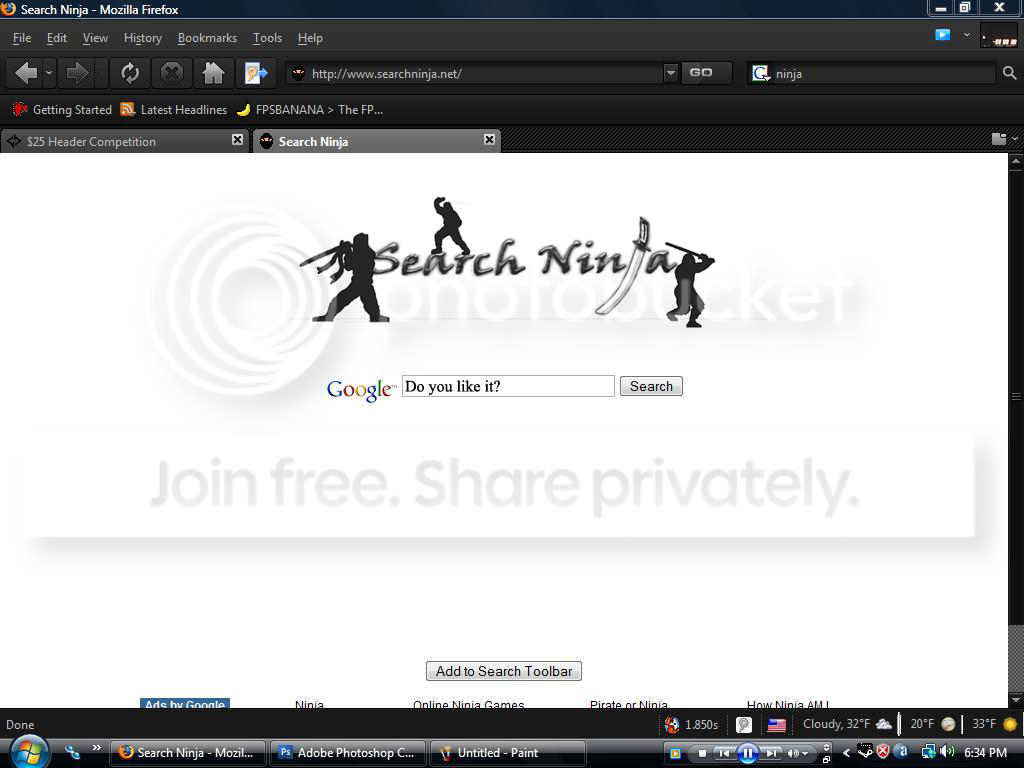Click the magnifying glass search icon

click(x=1010, y=73)
